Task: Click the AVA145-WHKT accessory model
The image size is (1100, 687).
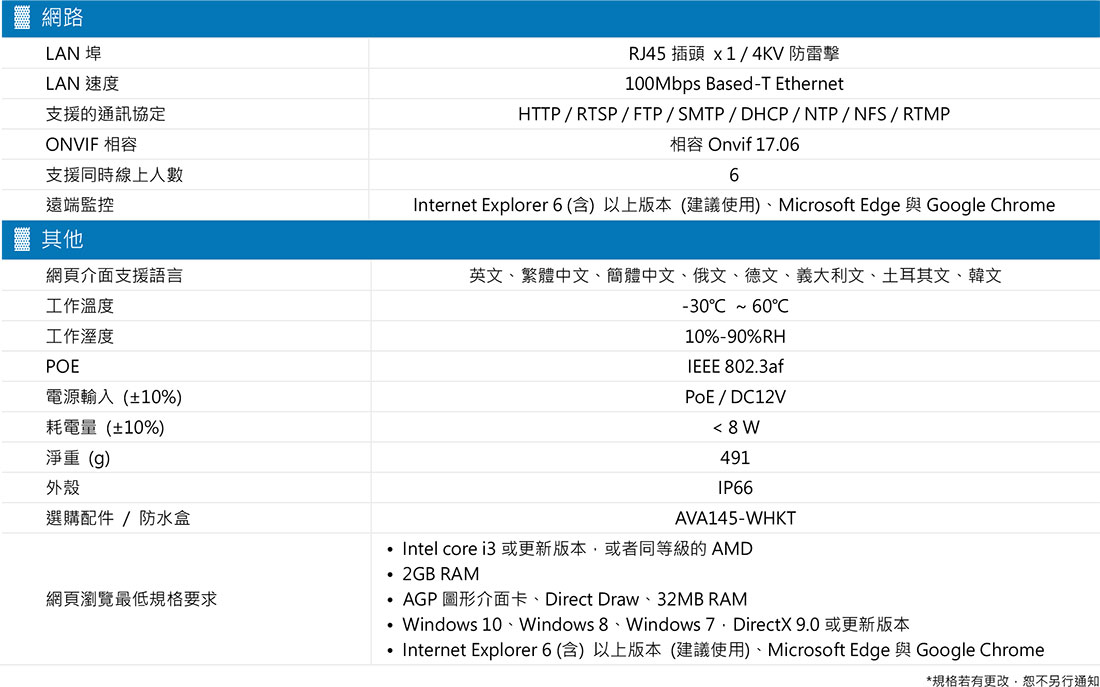Action: click(735, 519)
